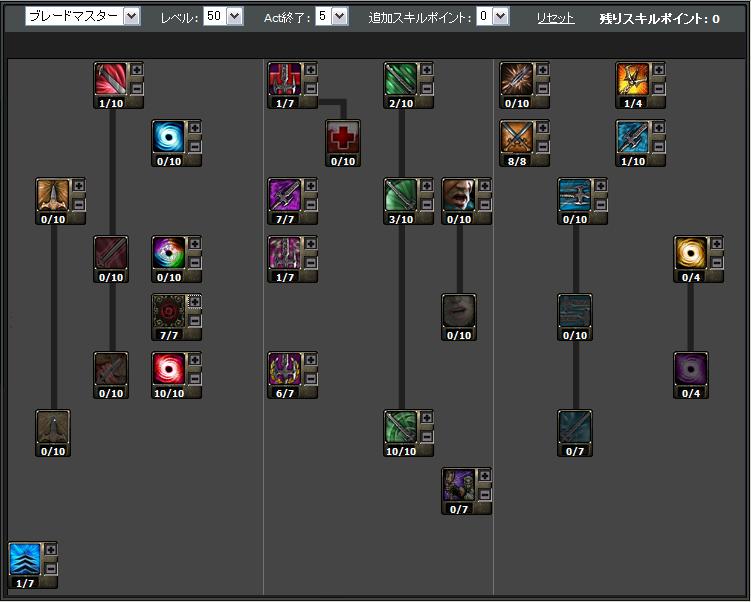Select the golden vortex skill showing 0/4

pyautogui.click(x=690, y=253)
